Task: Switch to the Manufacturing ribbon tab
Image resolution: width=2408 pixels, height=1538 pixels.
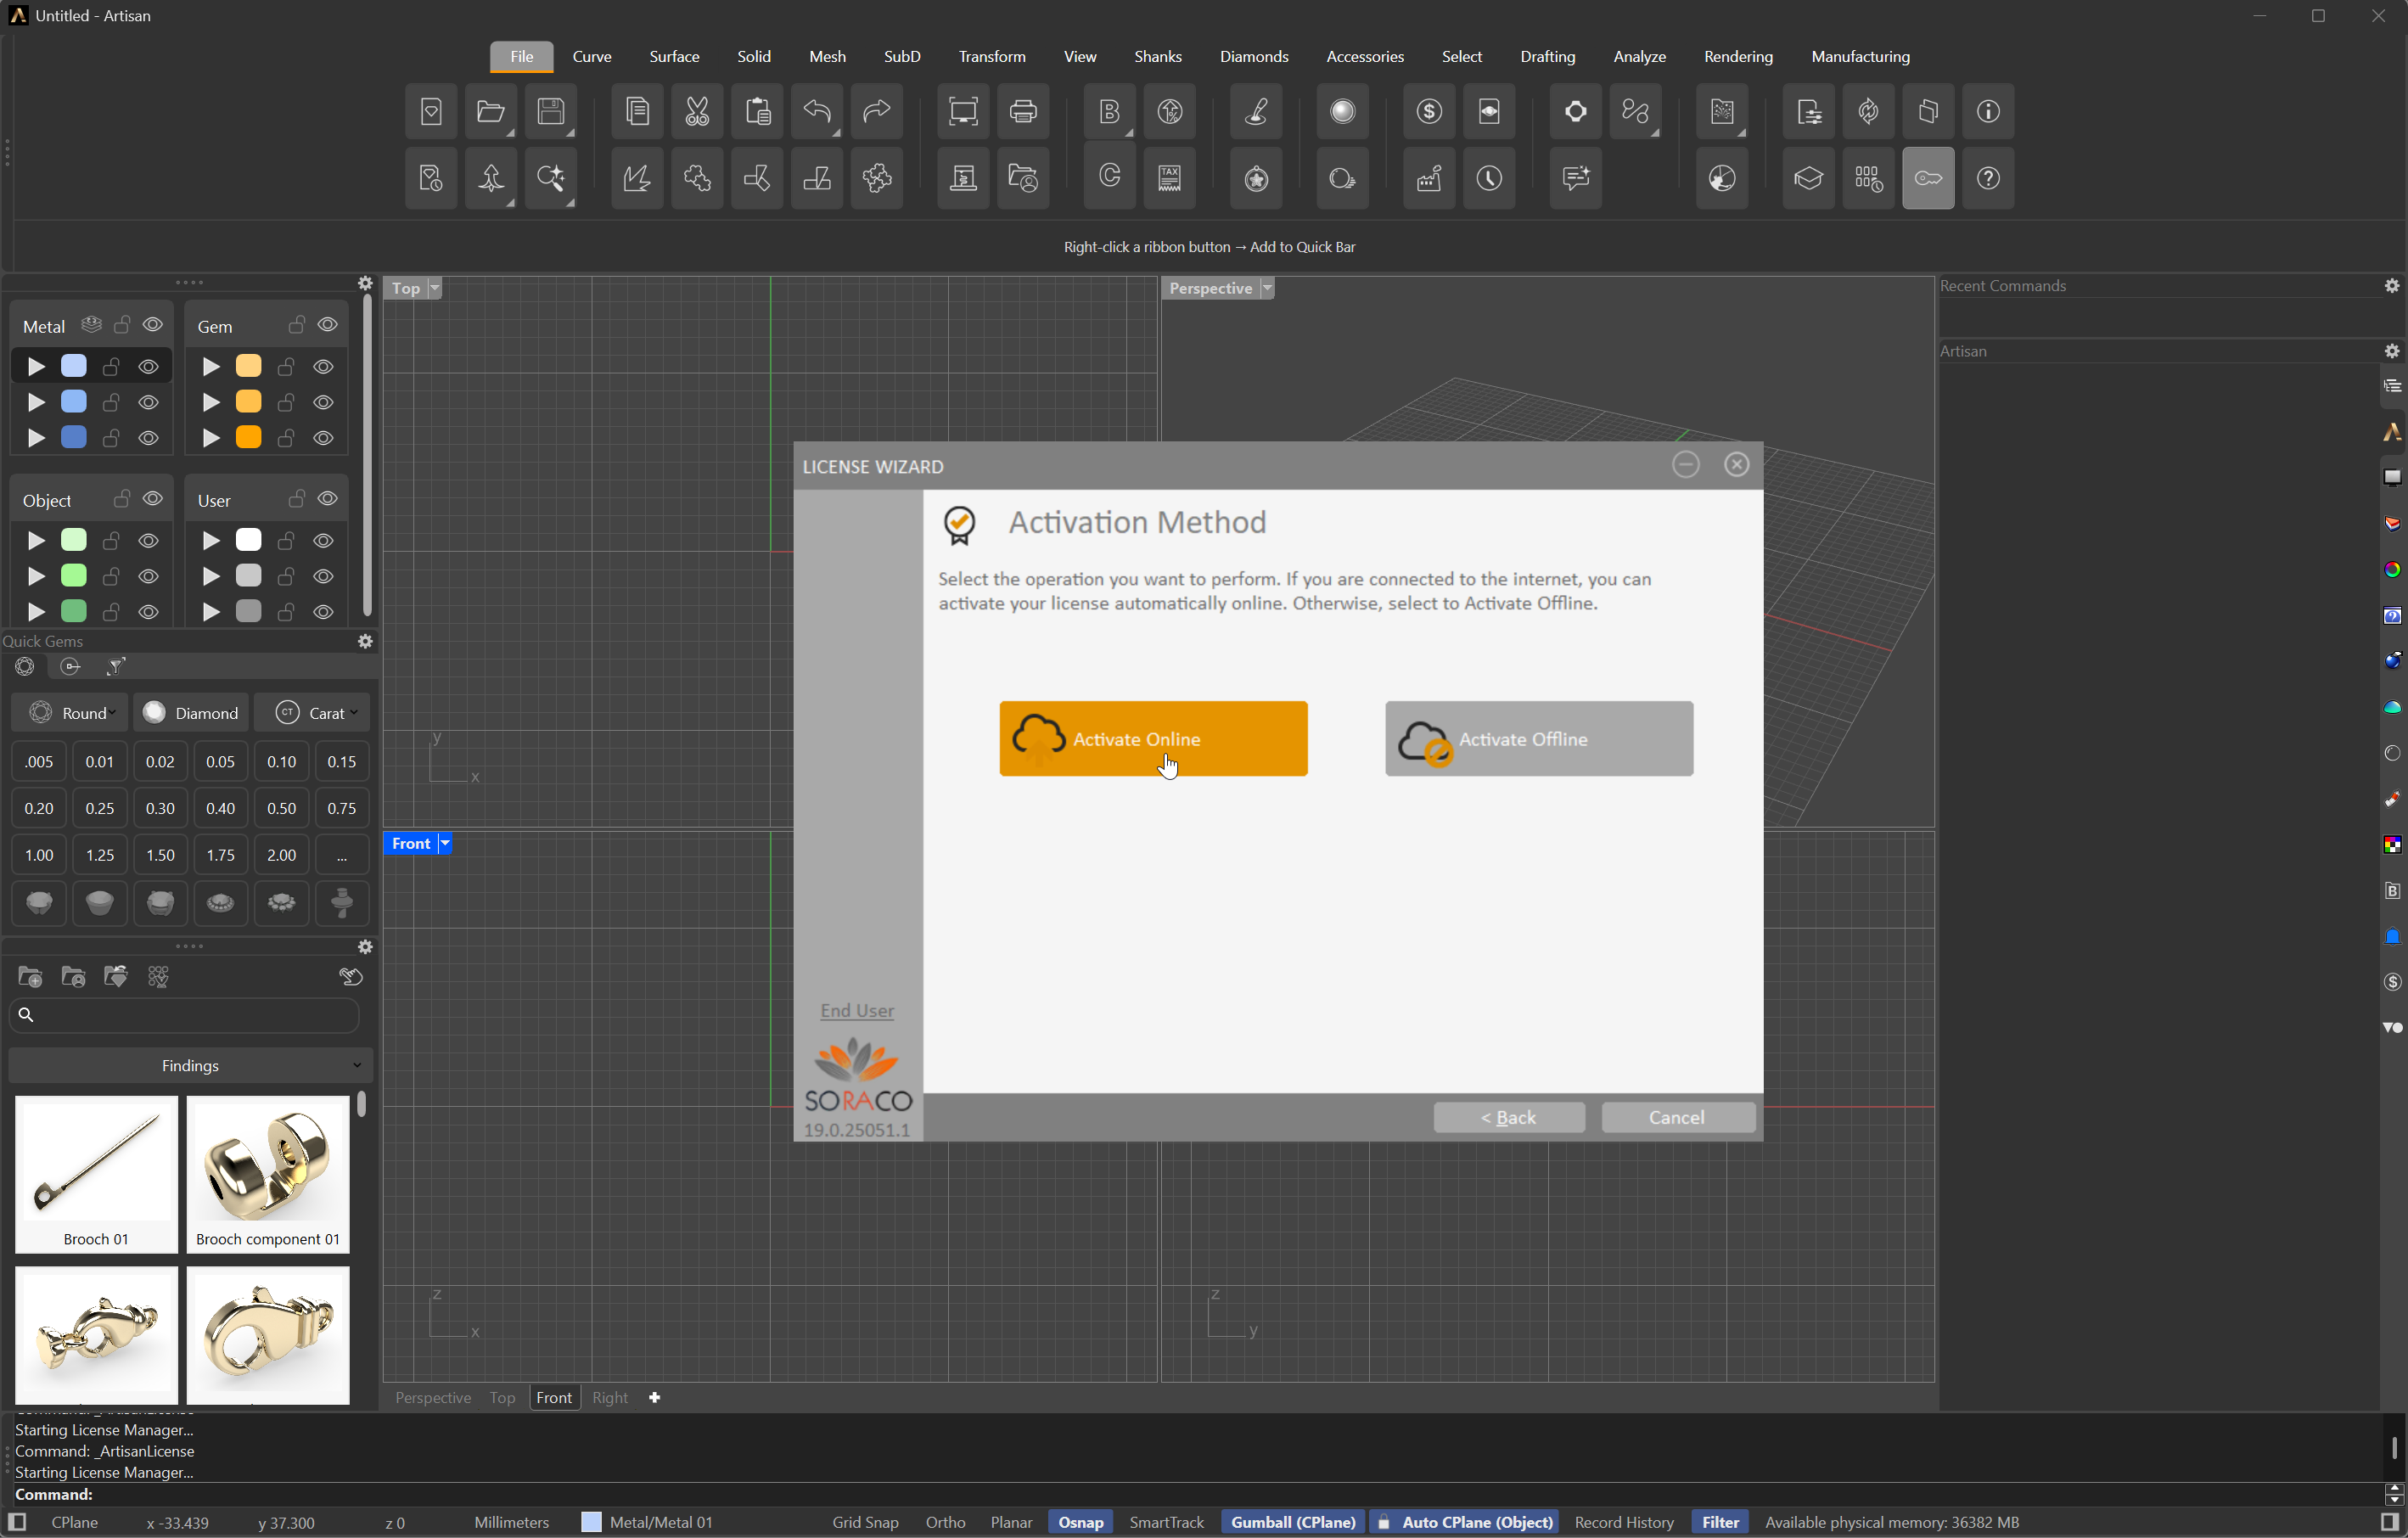Action: click(1860, 57)
